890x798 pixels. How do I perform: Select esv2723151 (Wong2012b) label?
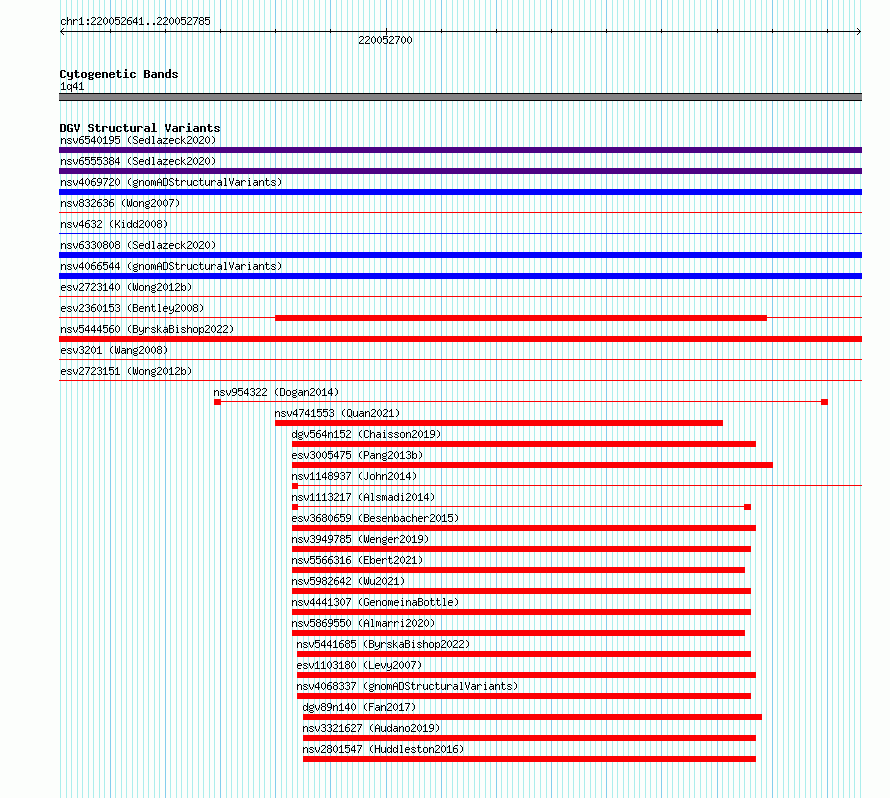[x=126, y=371]
